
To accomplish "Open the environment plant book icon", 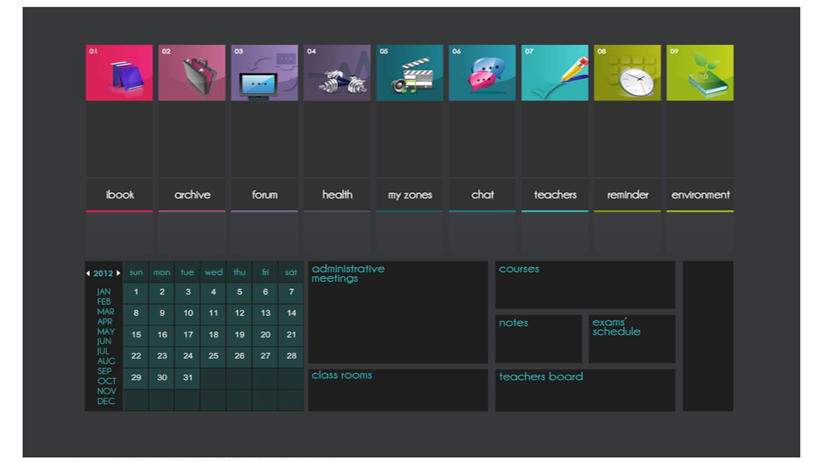I will pos(700,73).
